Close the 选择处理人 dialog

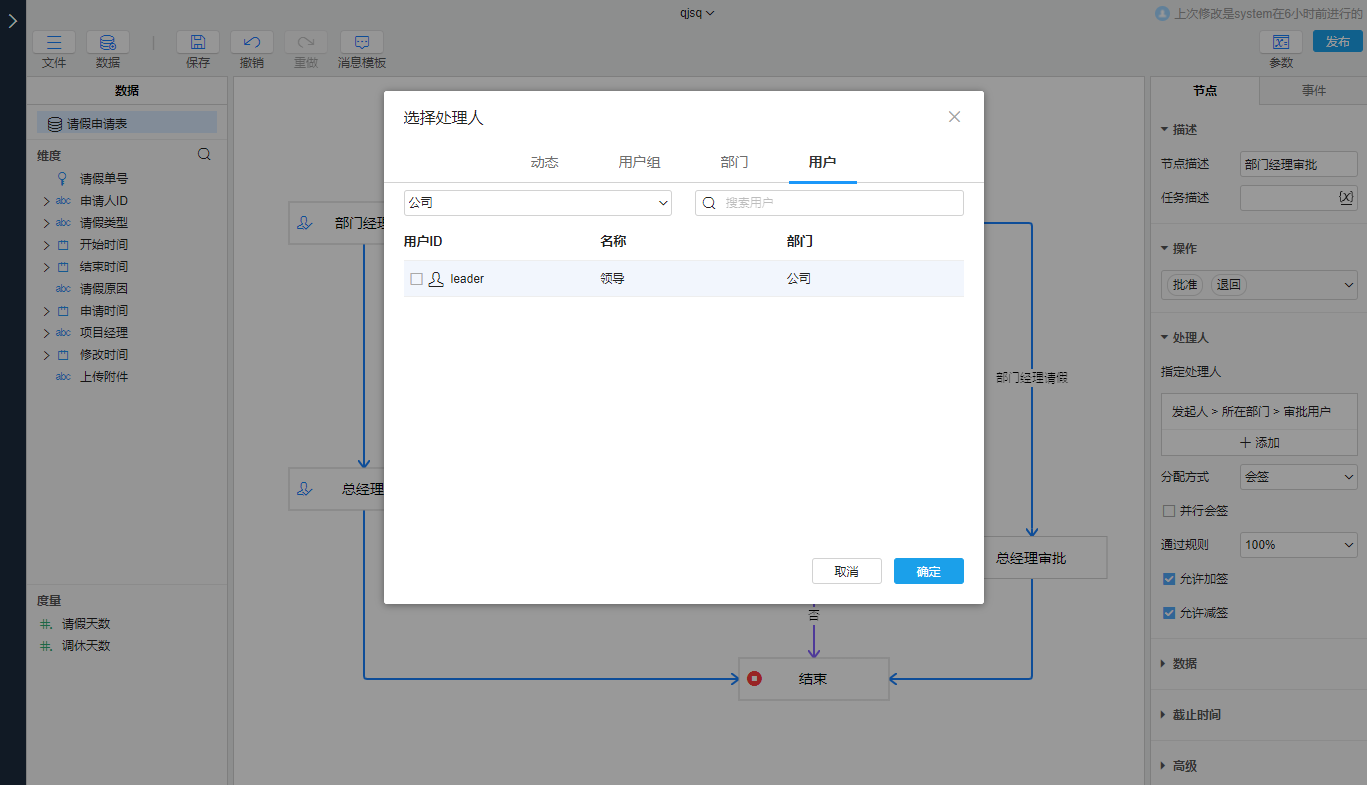pyautogui.click(x=954, y=117)
